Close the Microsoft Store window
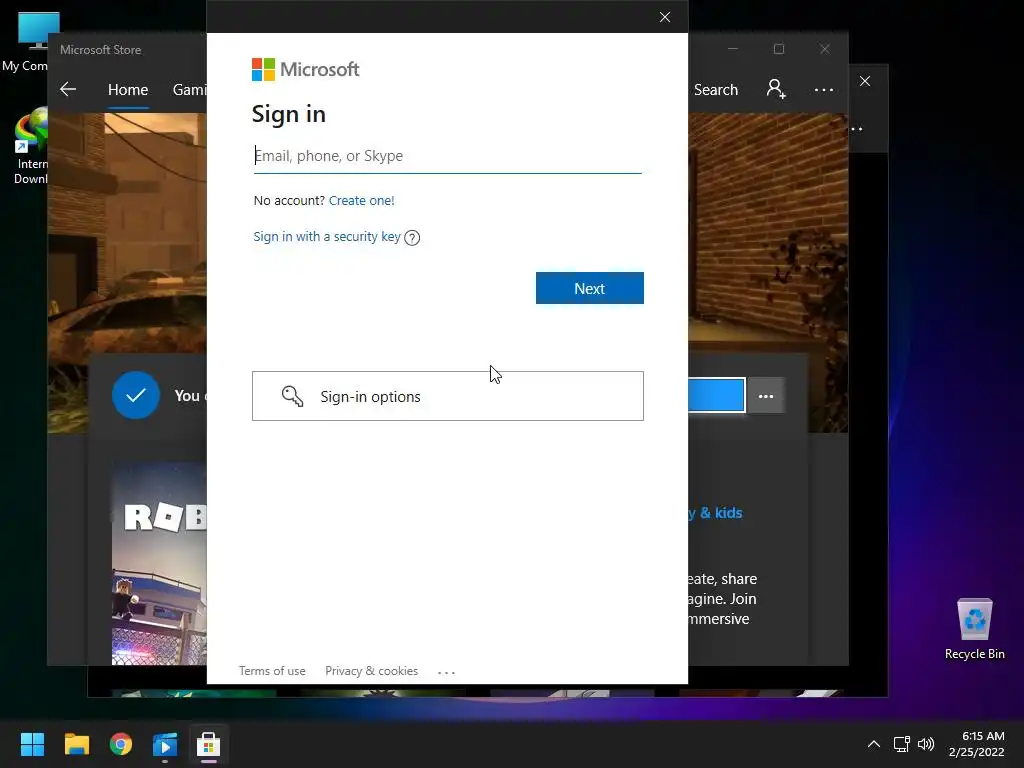1024x768 pixels. tap(825, 49)
